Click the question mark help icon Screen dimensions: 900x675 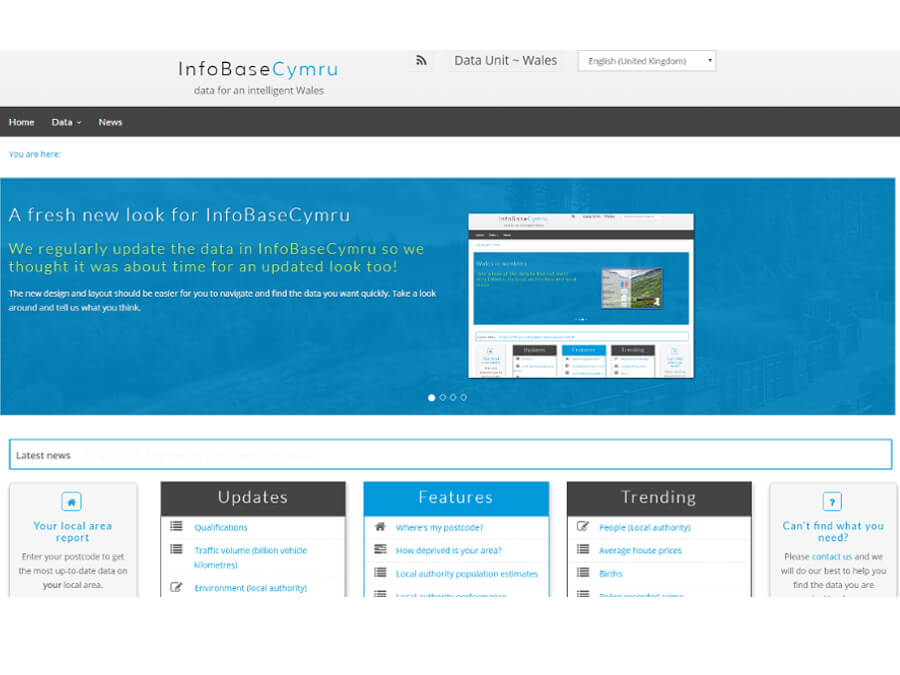click(832, 502)
